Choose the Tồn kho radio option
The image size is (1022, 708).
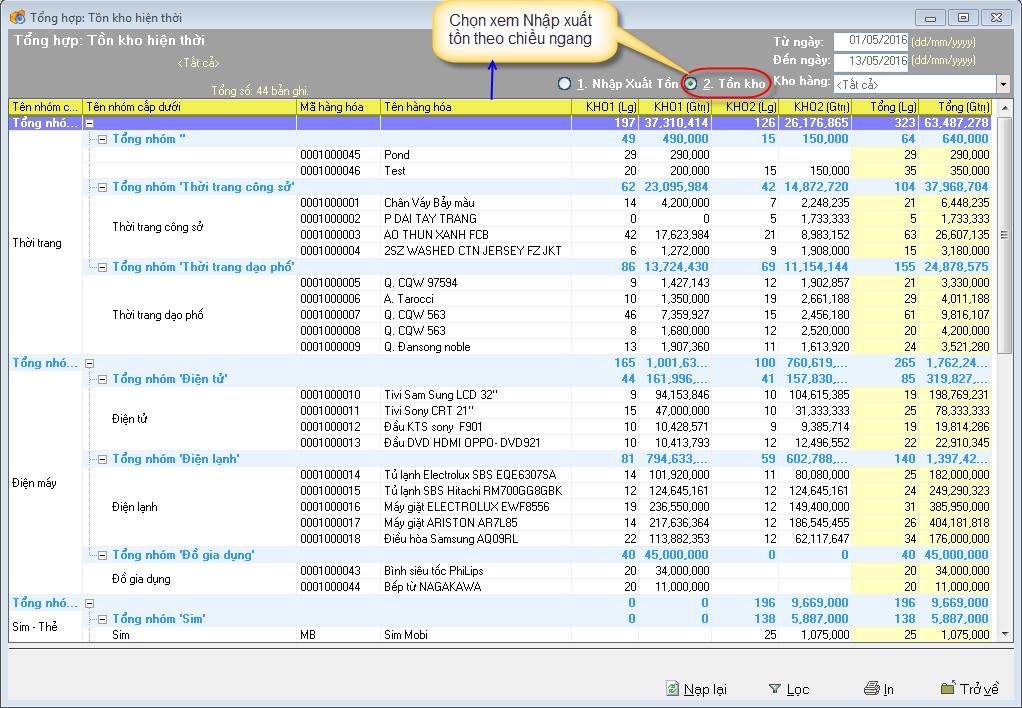click(691, 84)
